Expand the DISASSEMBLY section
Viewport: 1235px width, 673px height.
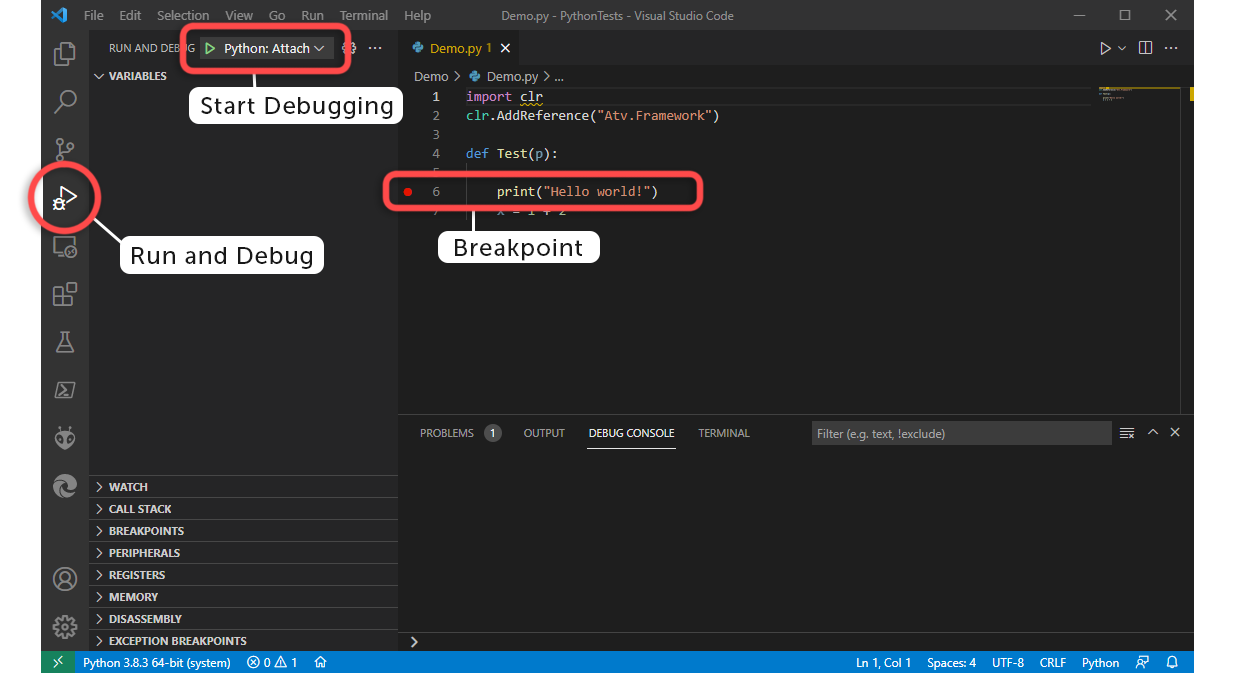coord(243,619)
